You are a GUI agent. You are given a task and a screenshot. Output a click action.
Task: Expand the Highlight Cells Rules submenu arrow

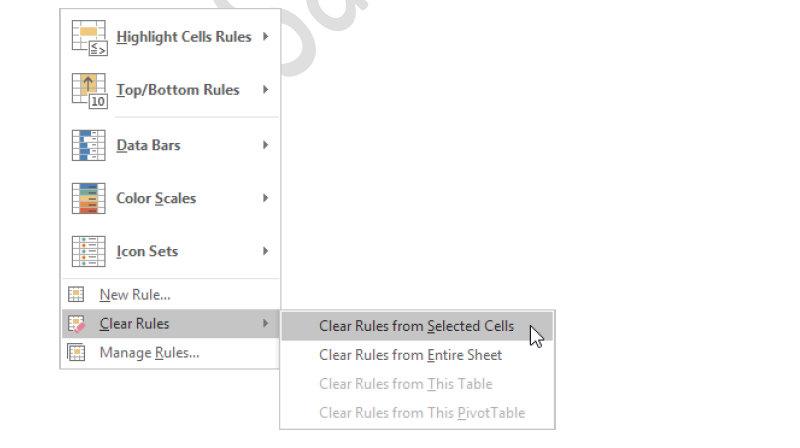coord(266,37)
